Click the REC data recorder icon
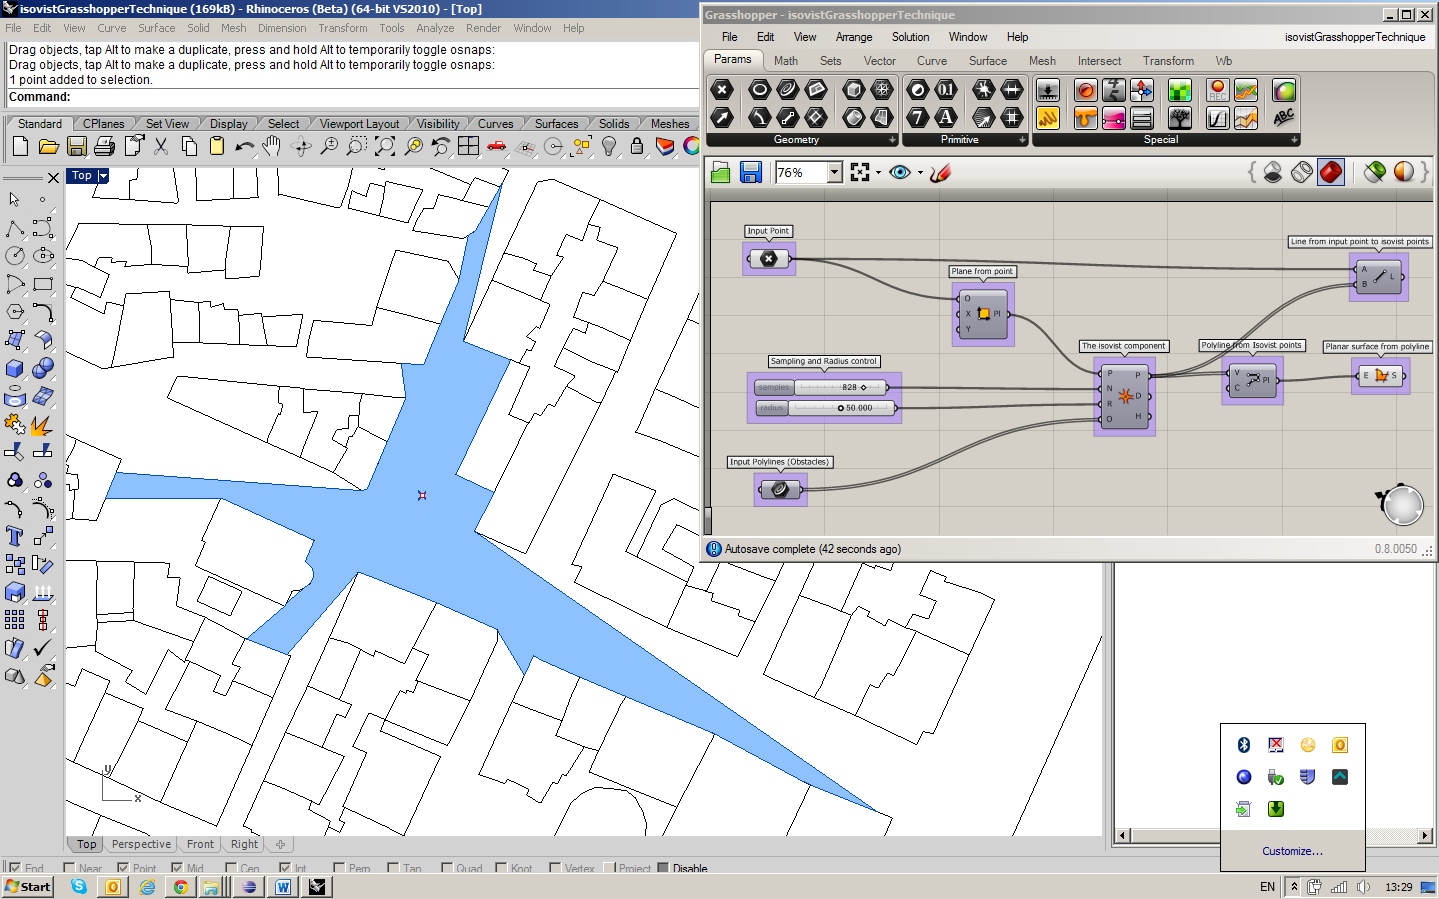 pos(1217,91)
